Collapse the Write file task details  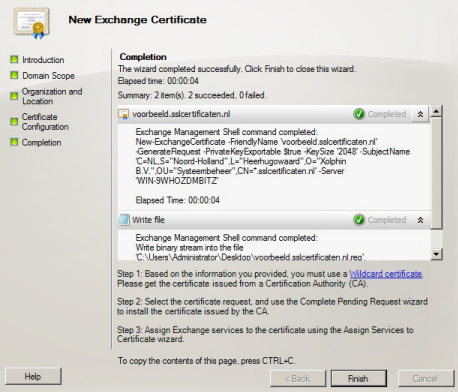coord(420,220)
